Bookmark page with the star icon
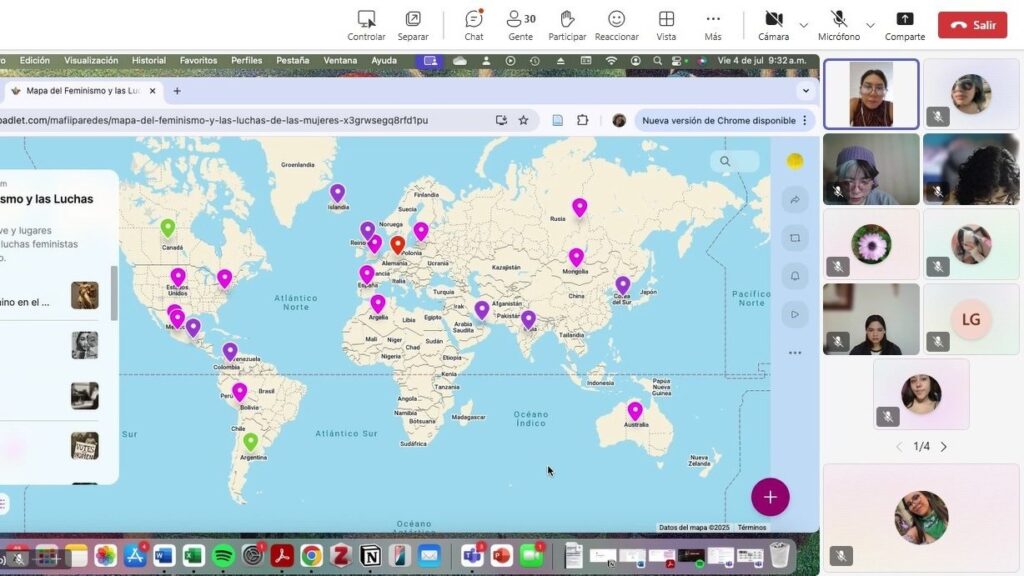The height and width of the screenshot is (576, 1024). click(x=523, y=120)
